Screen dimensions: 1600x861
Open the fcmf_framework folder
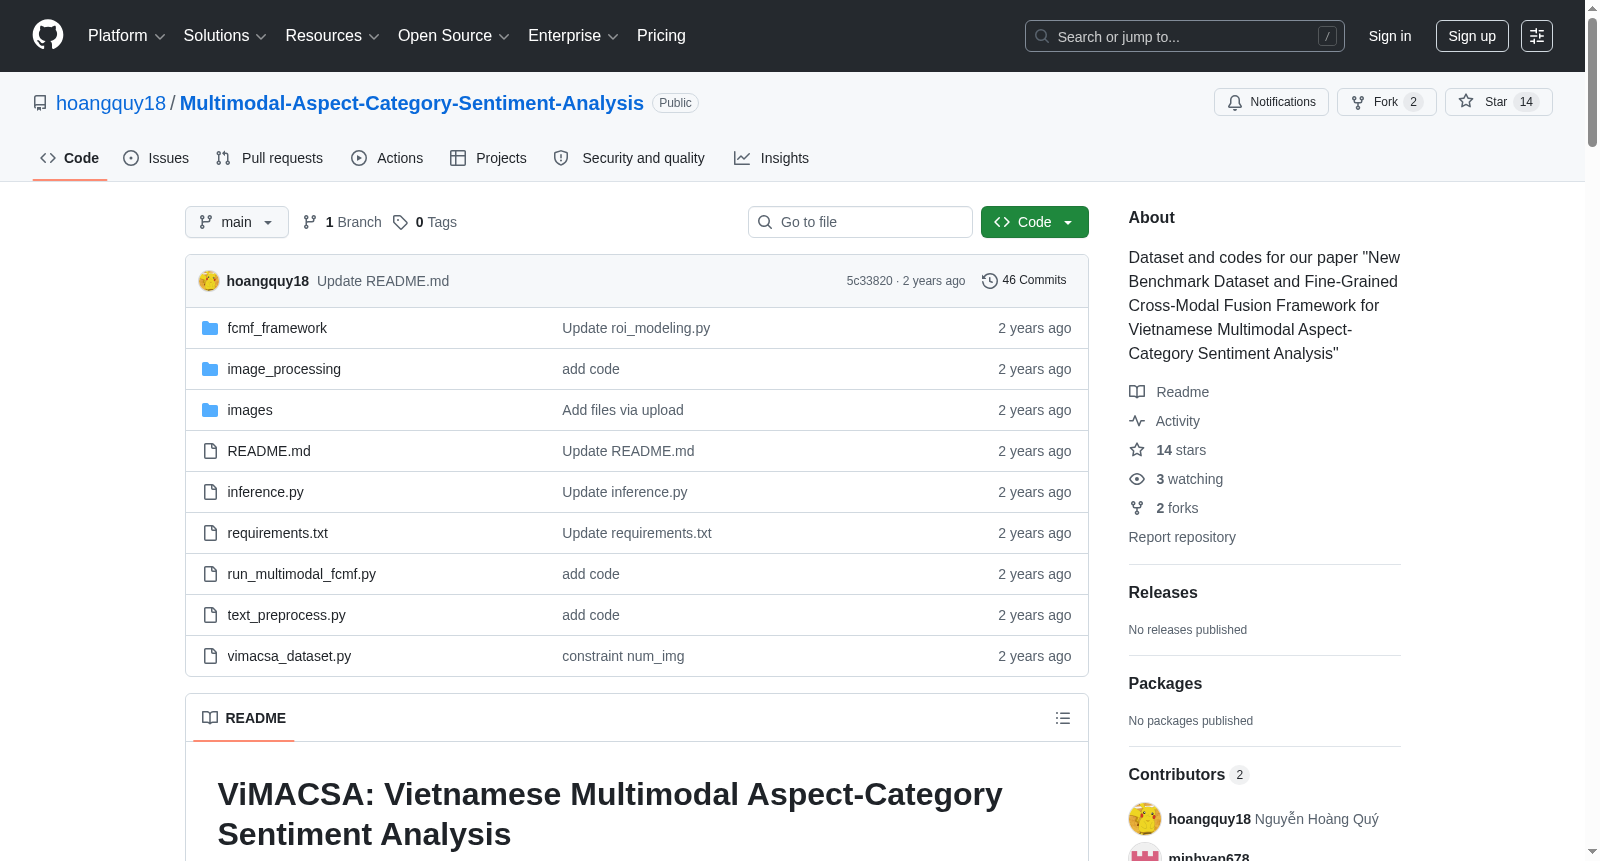(277, 328)
